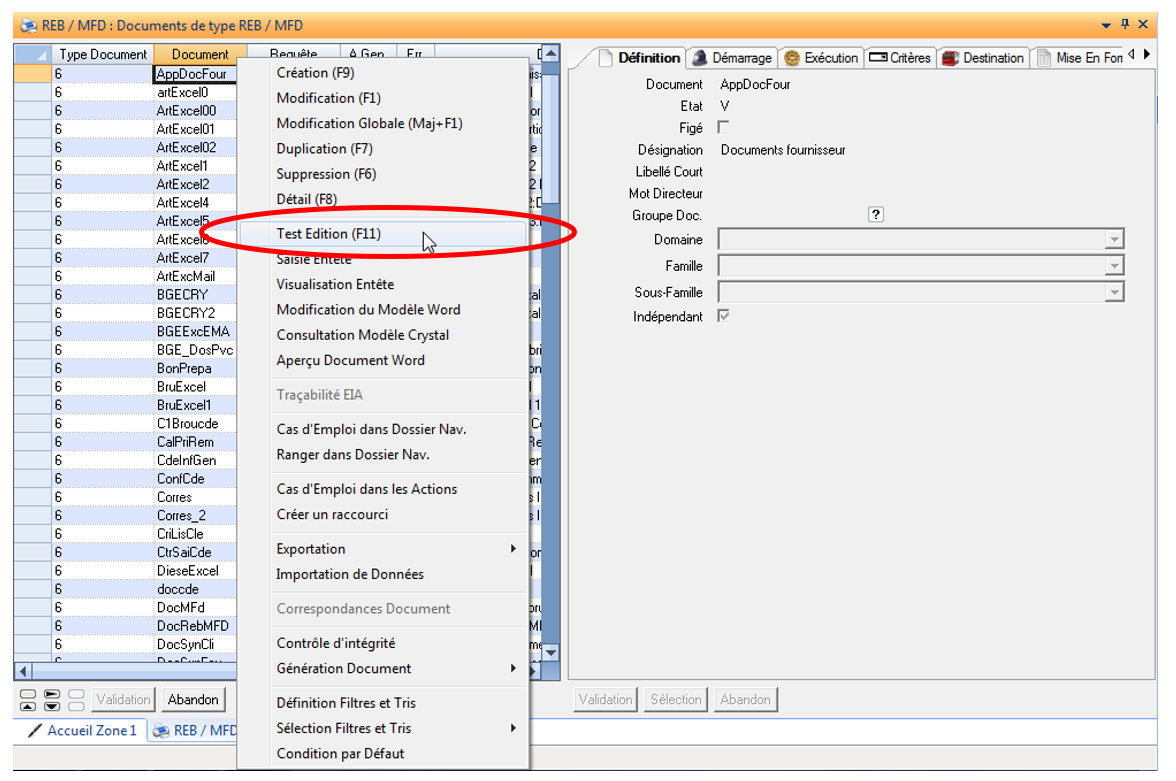Viewport: 1176px width, 781px height.
Task: Click the pin icon in title bar
Action: 1125,24
